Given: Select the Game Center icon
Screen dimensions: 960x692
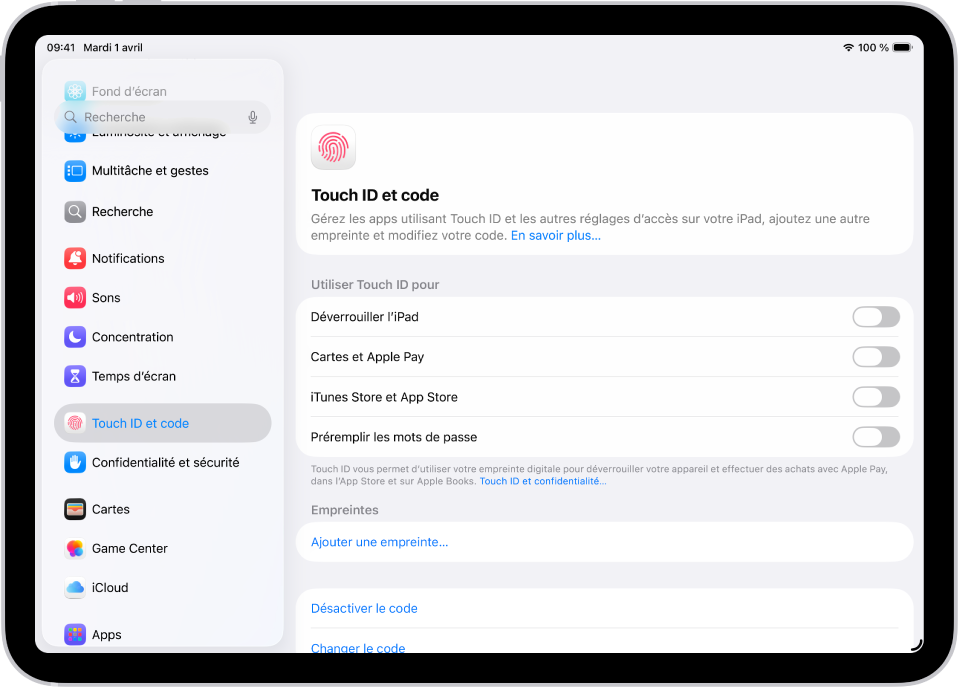Looking at the screenshot, I should click(x=75, y=548).
